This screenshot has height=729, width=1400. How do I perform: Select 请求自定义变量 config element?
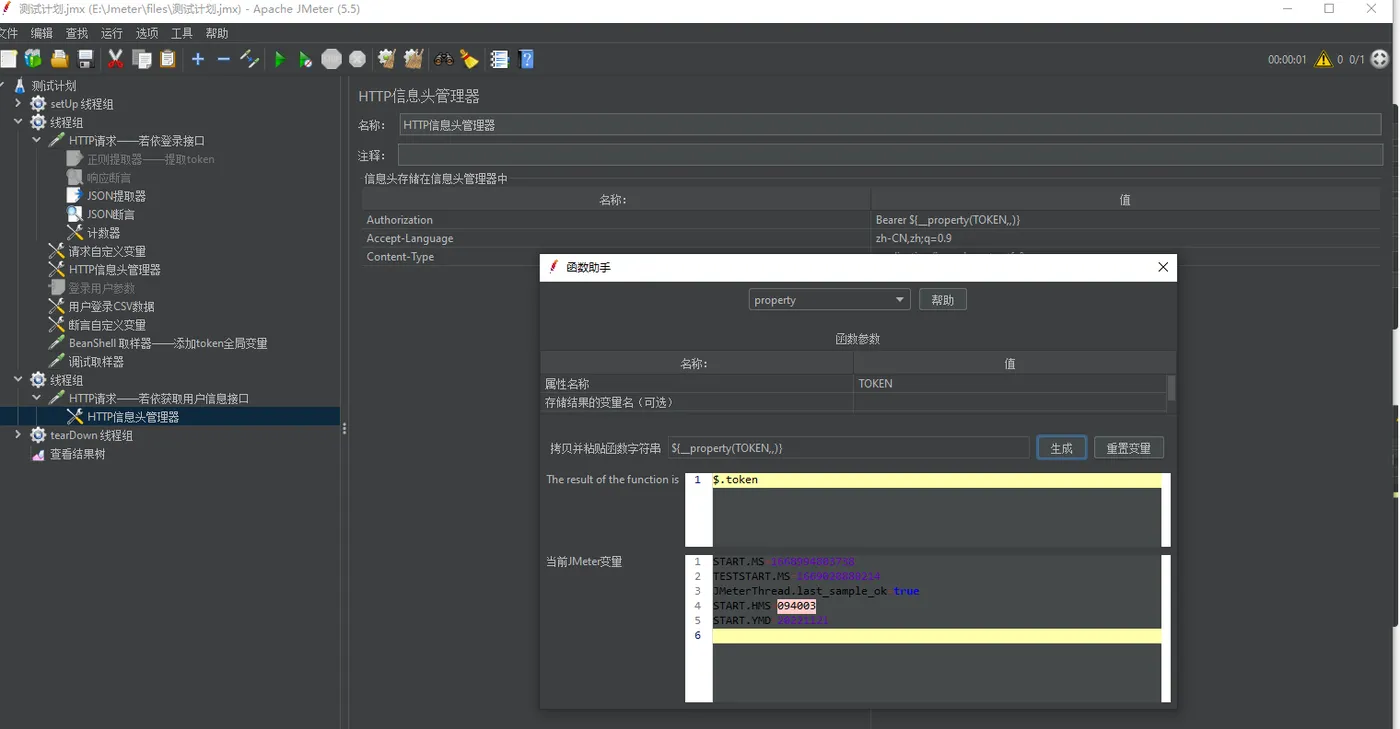107,251
